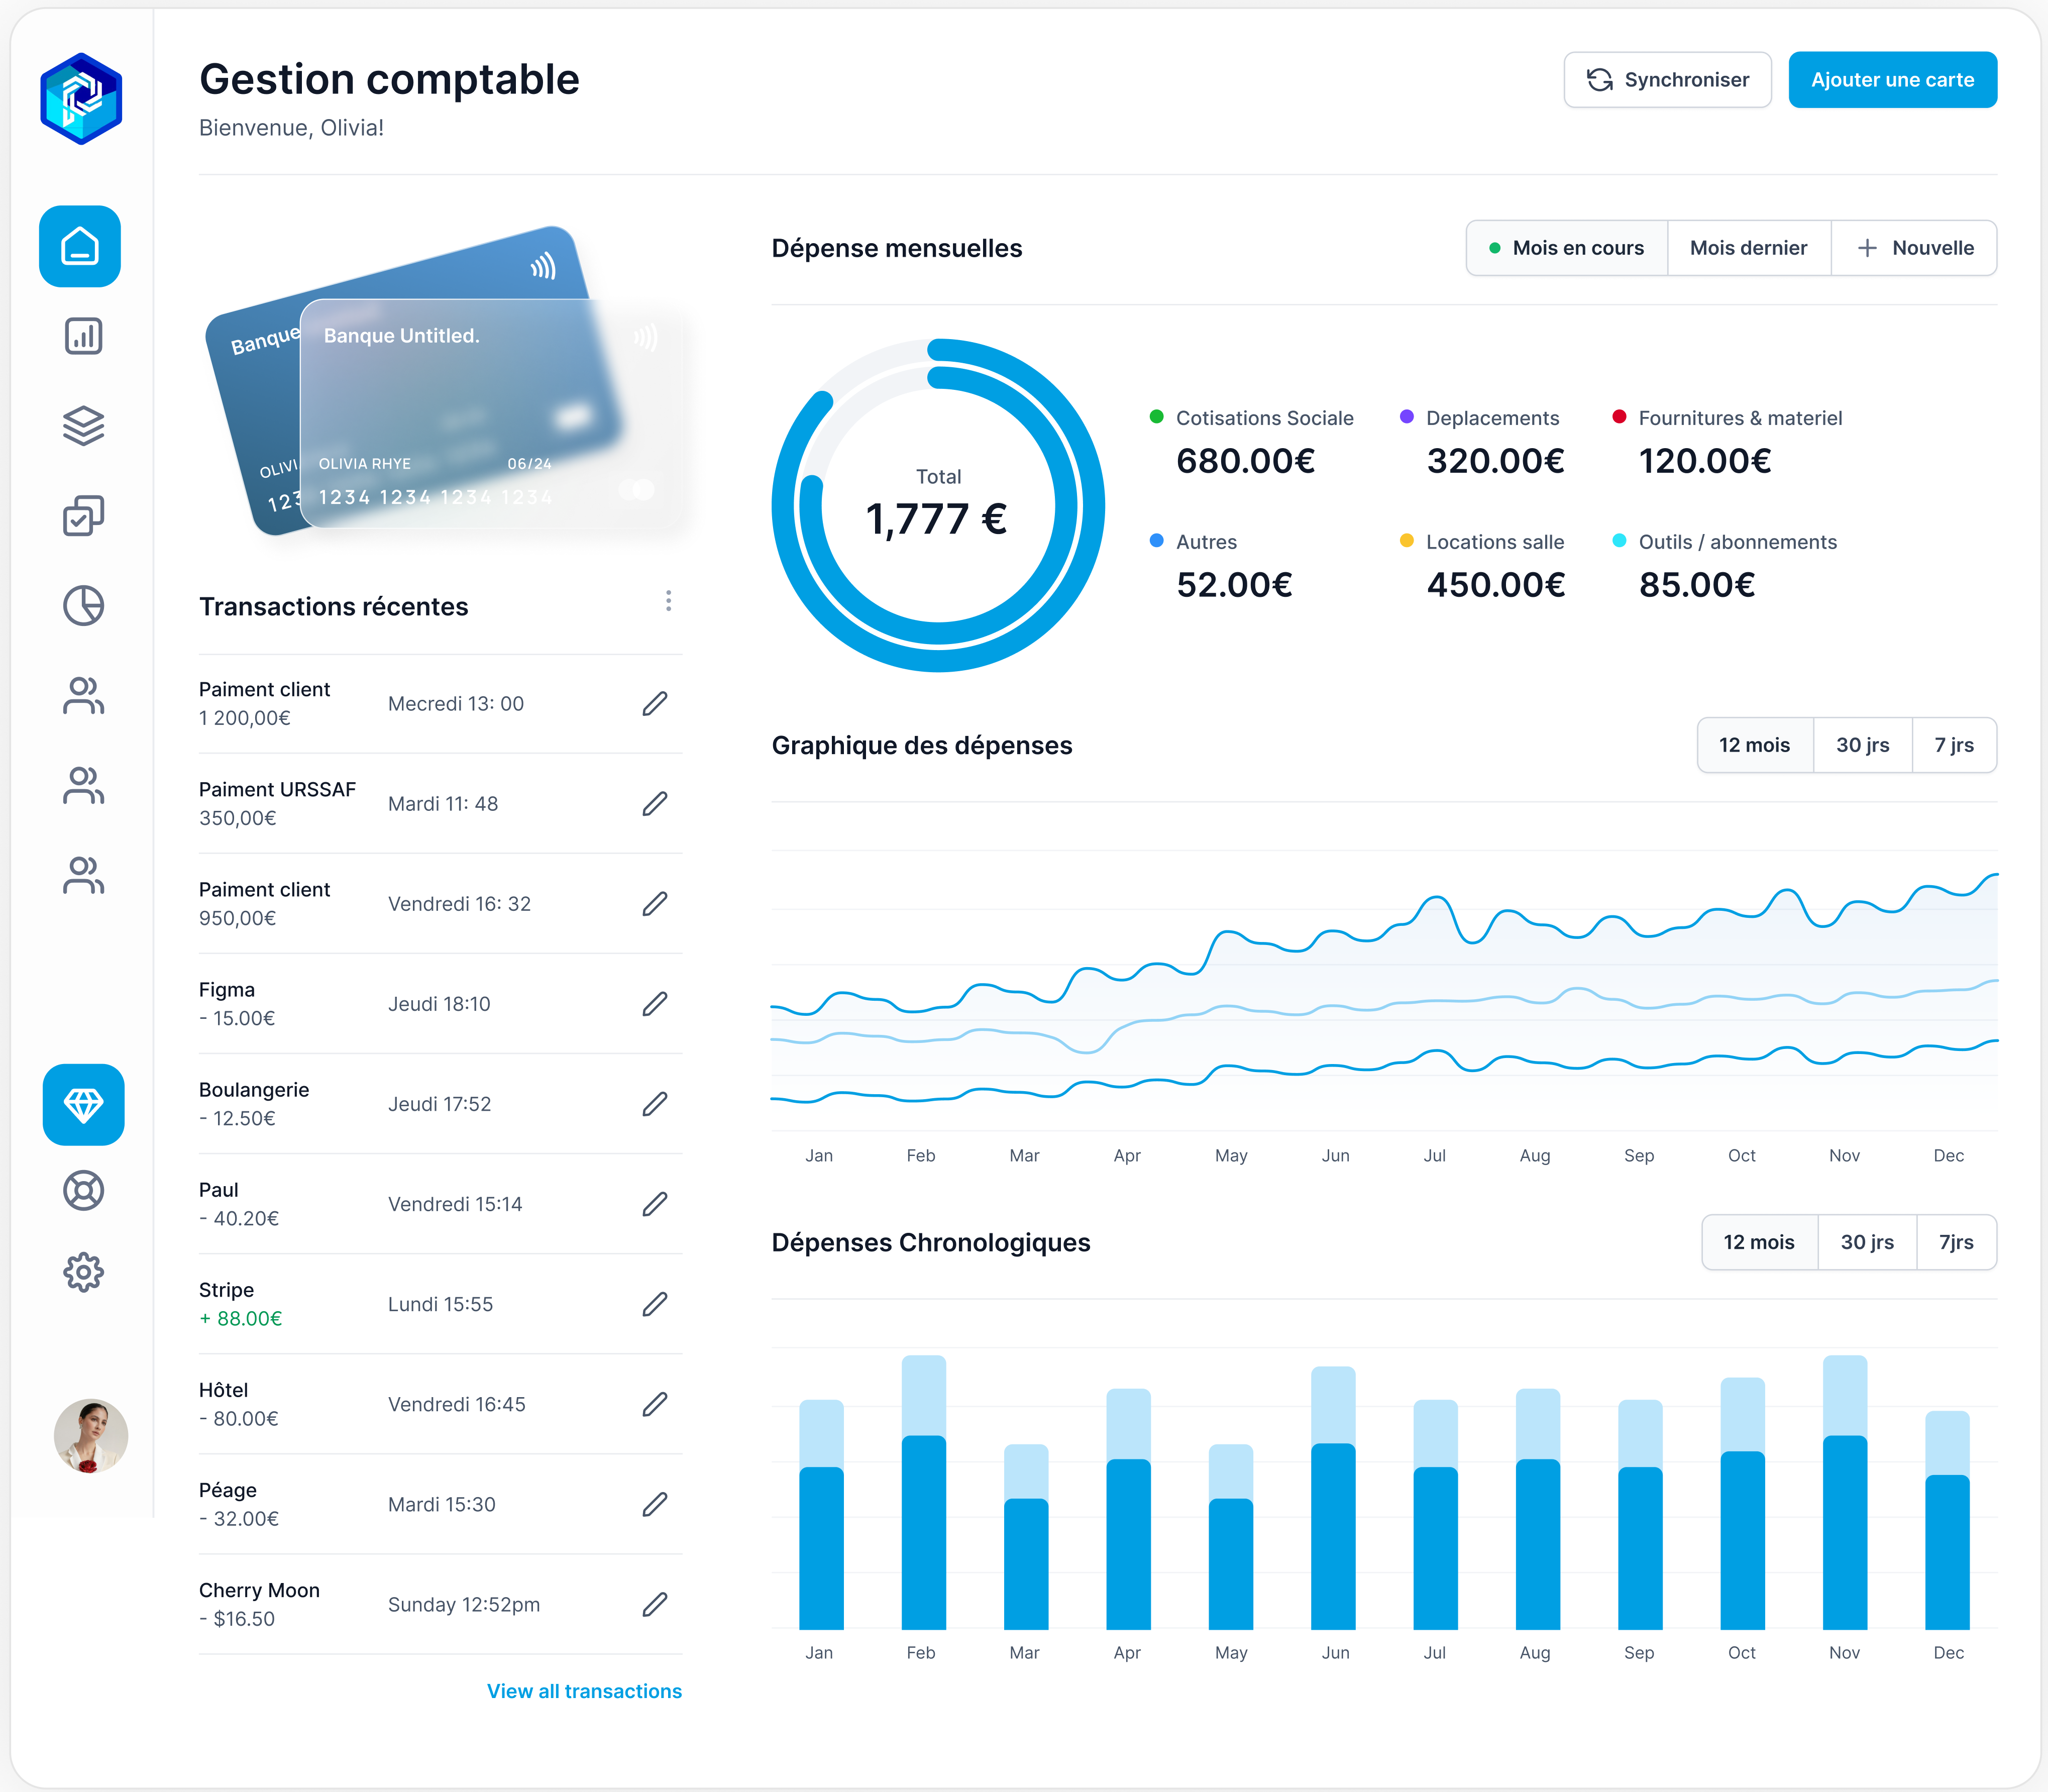The width and height of the screenshot is (2048, 1792).
Task: Open the bar chart reports icon
Action: pyautogui.click(x=83, y=336)
